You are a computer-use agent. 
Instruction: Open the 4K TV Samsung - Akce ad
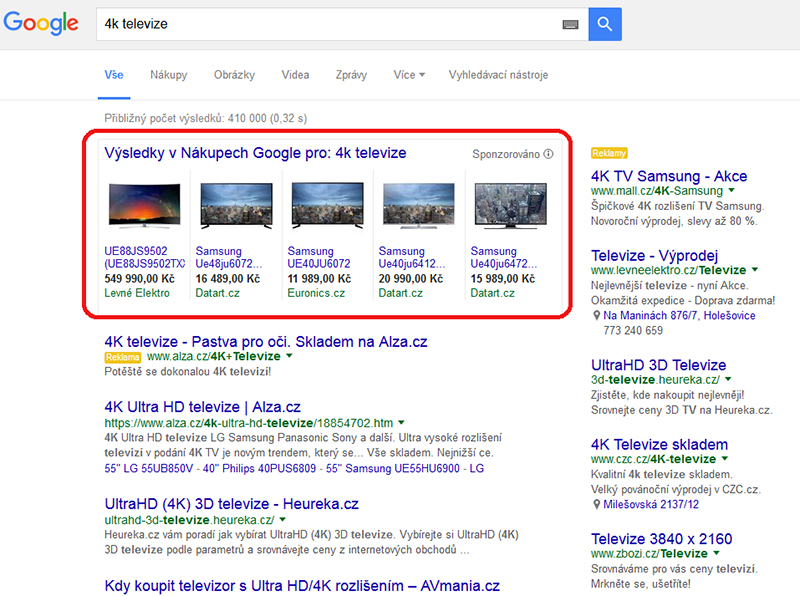point(669,176)
